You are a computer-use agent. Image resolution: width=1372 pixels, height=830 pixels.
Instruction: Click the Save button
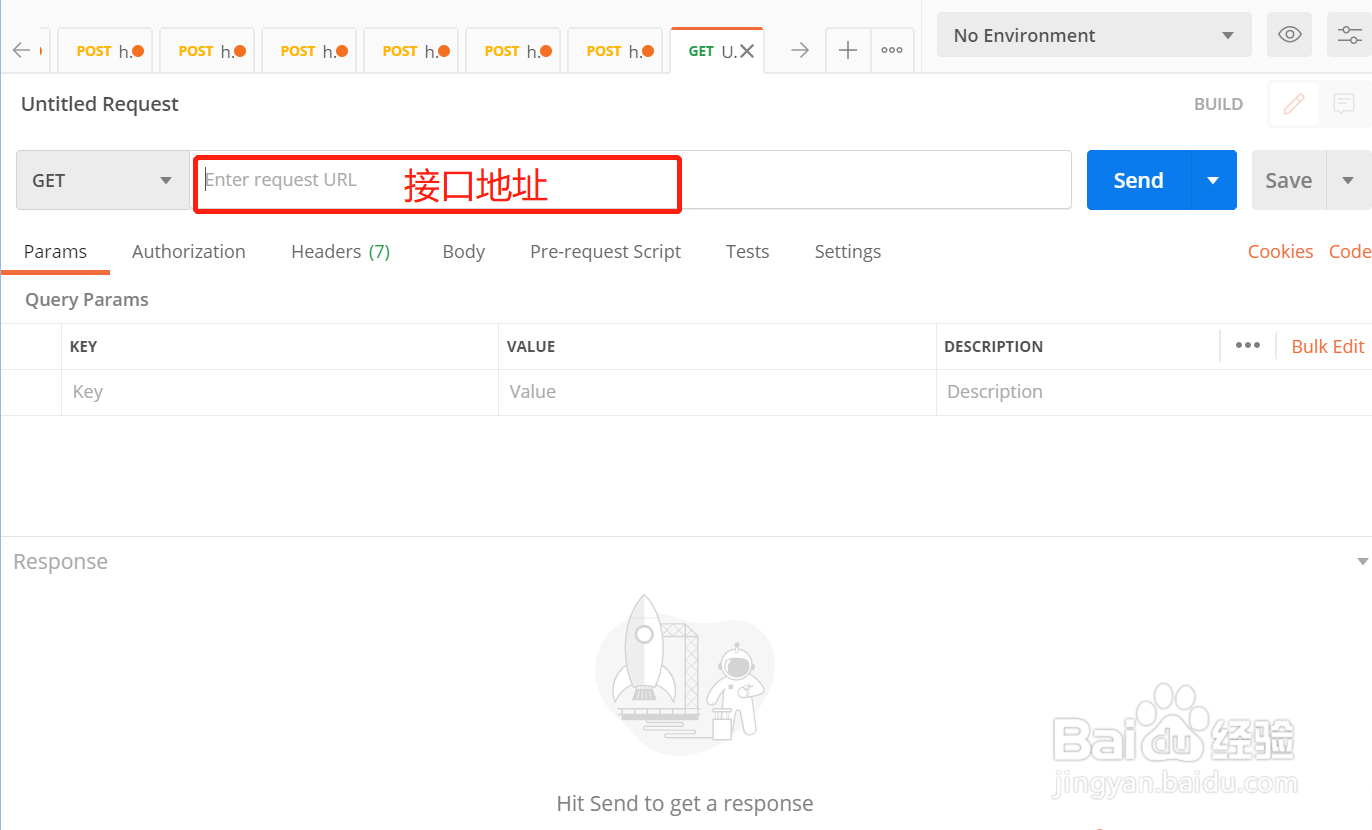click(x=1289, y=180)
